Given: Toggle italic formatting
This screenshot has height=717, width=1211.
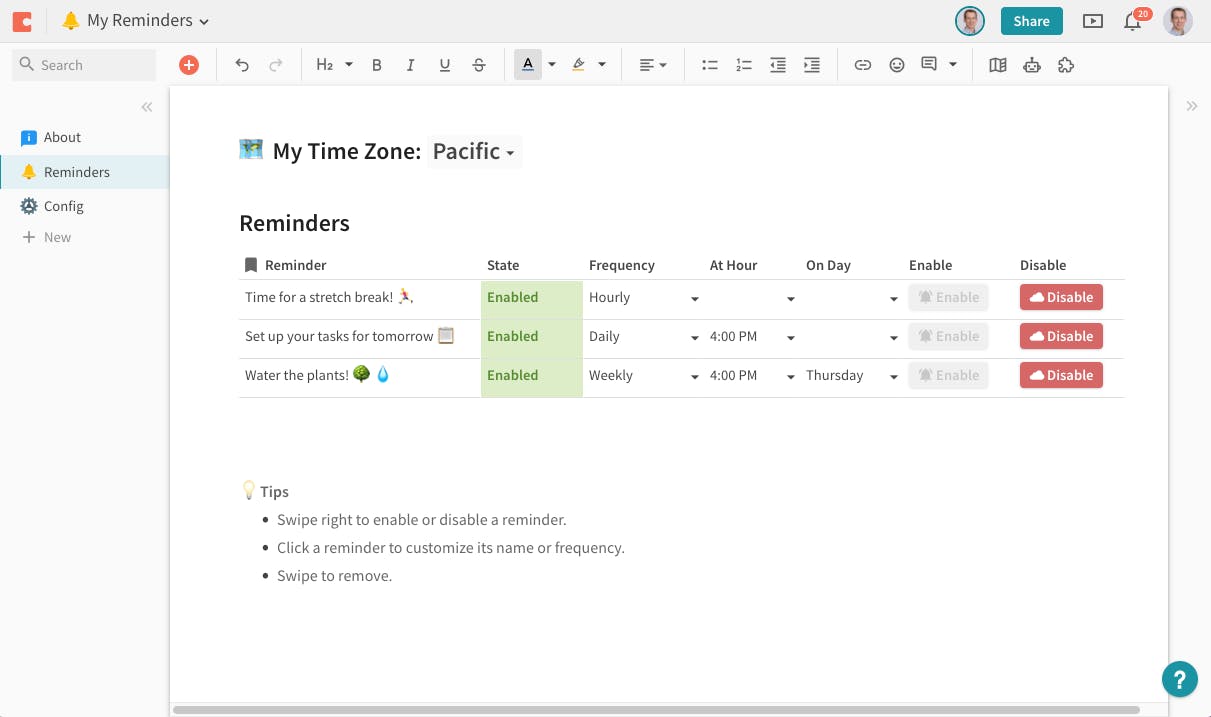Looking at the screenshot, I should coord(410,65).
